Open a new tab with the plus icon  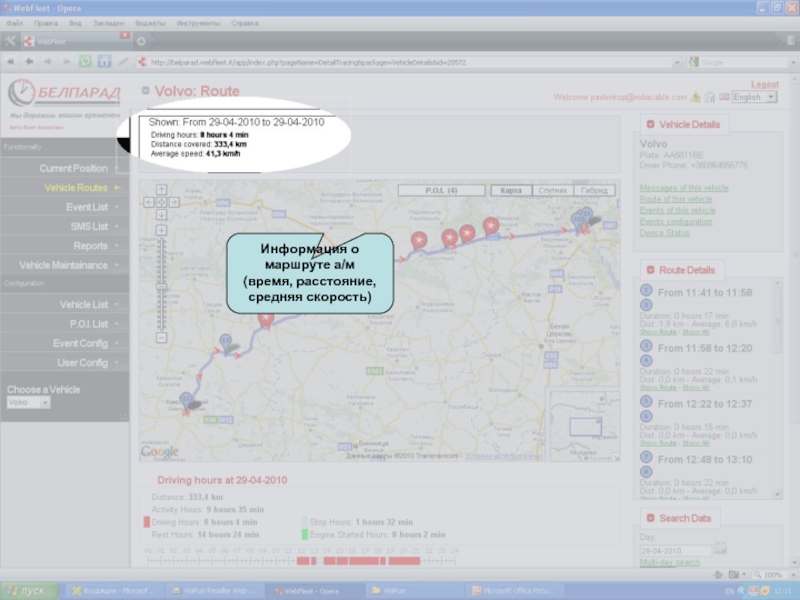click(141, 41)
